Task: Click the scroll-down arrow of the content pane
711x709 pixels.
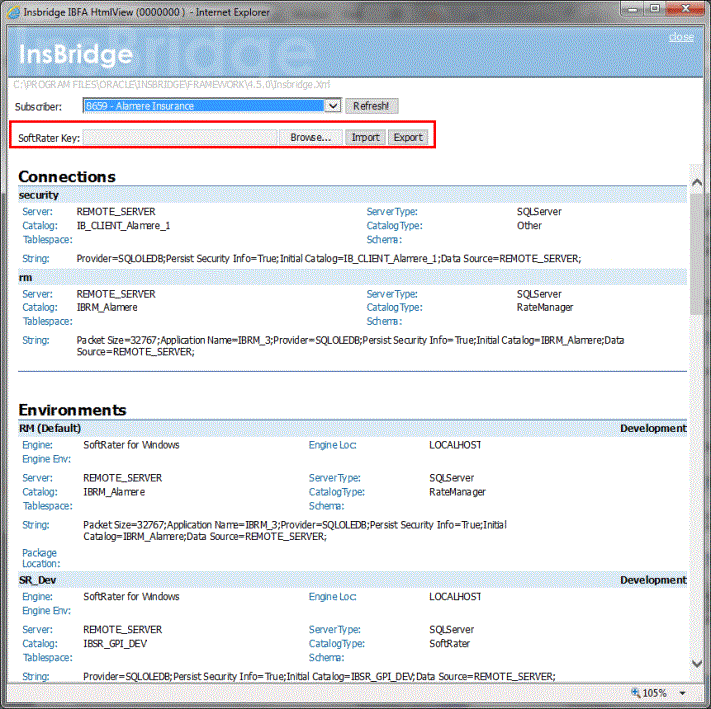Action: coord(697,663)
